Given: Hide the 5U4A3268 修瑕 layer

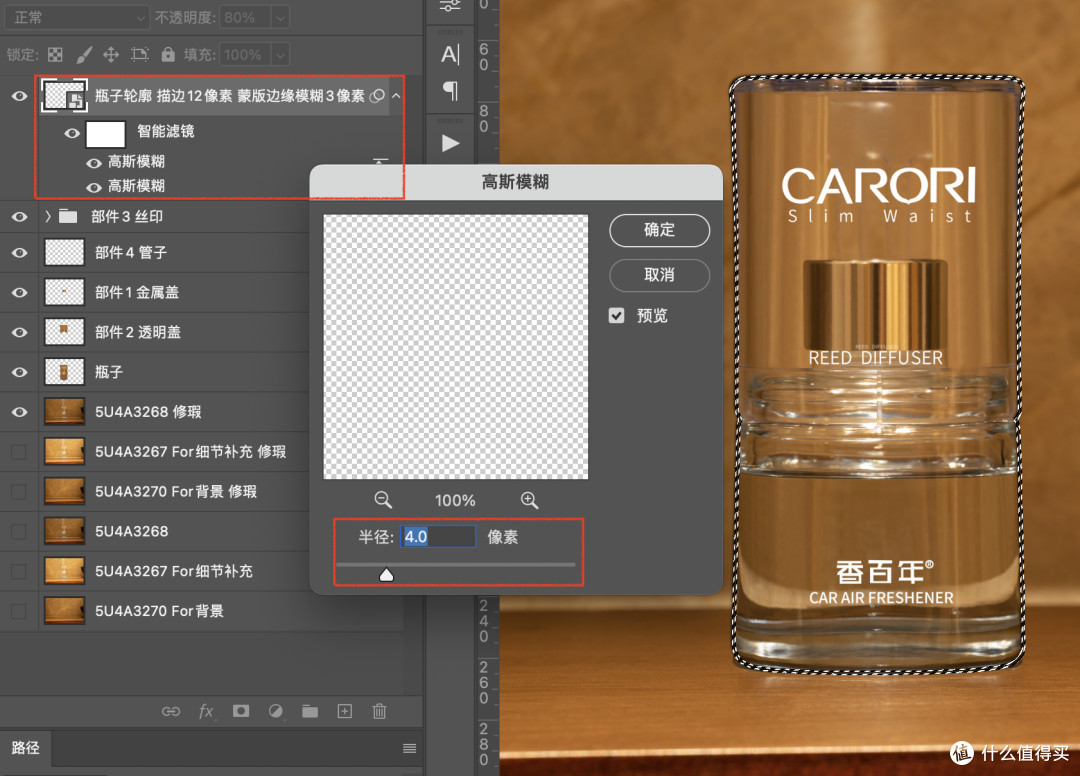Looking at the screenshot, I should tap(19, 412).
